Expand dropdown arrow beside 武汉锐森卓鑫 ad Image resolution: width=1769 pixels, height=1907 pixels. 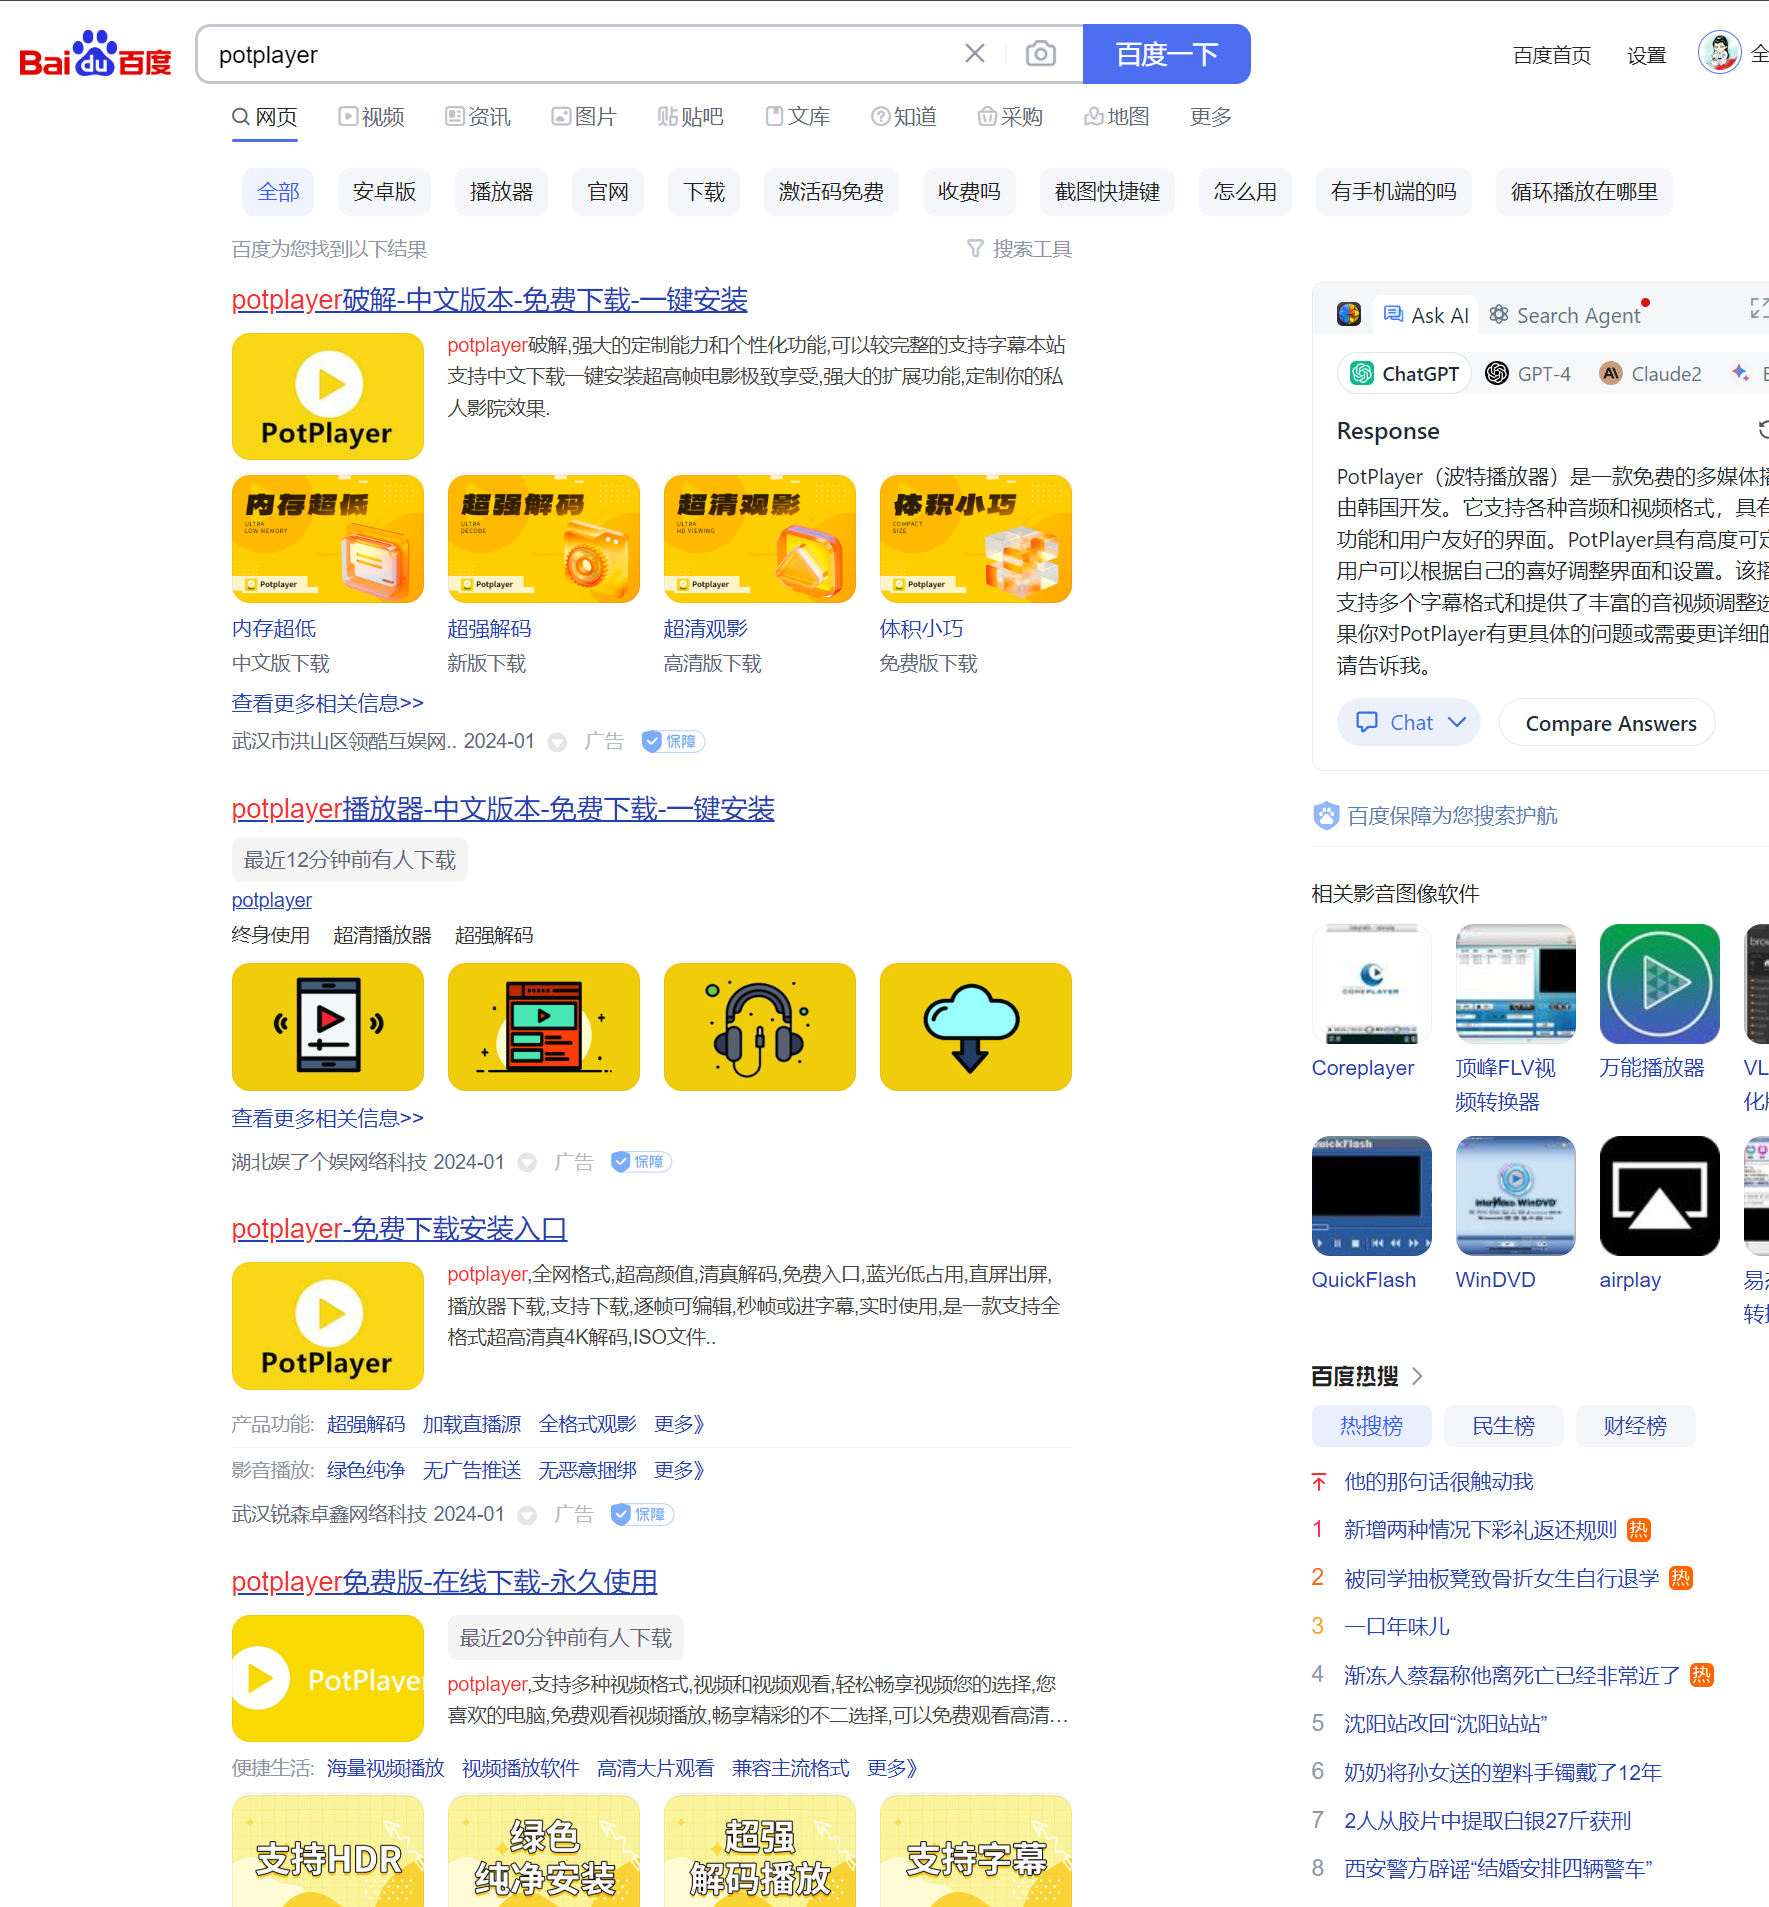pyautogui.click(x=527, y=1515)
